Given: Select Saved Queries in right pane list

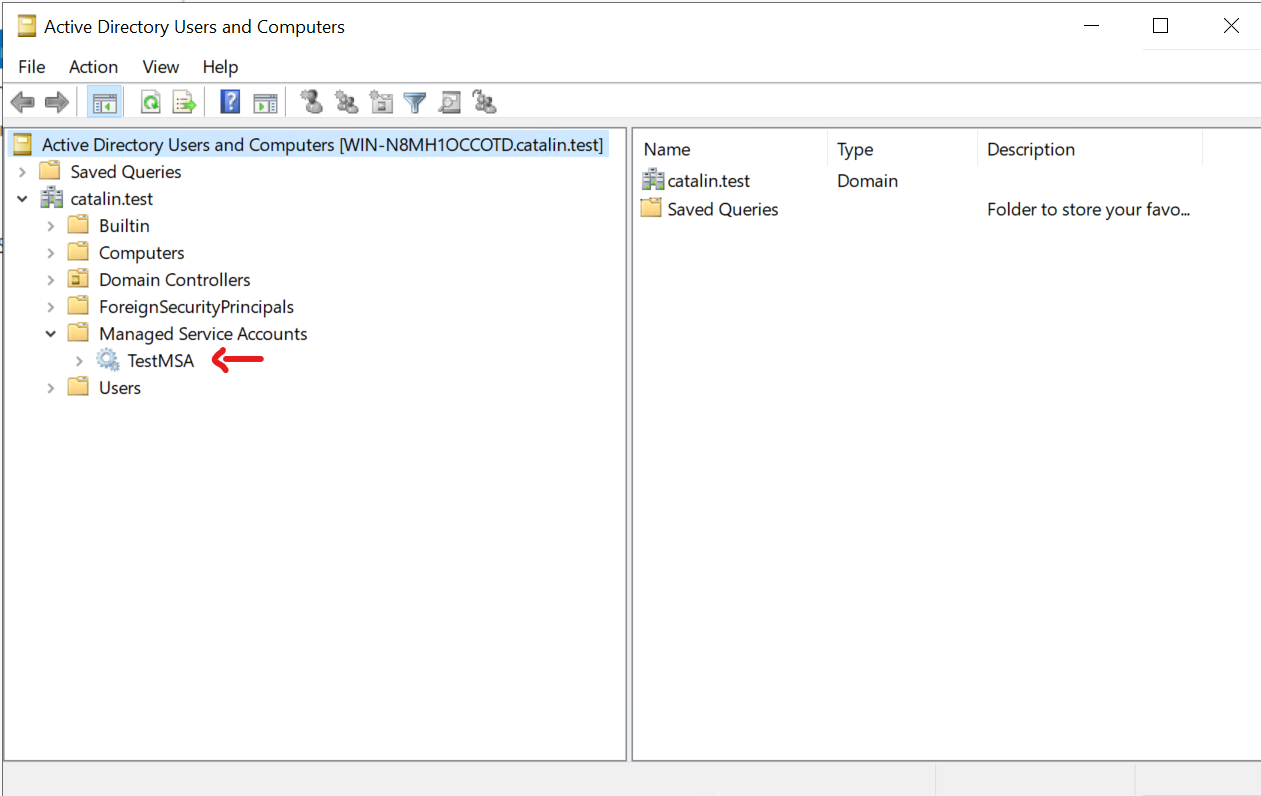Looking at the screenshot, I should [722, 209].
